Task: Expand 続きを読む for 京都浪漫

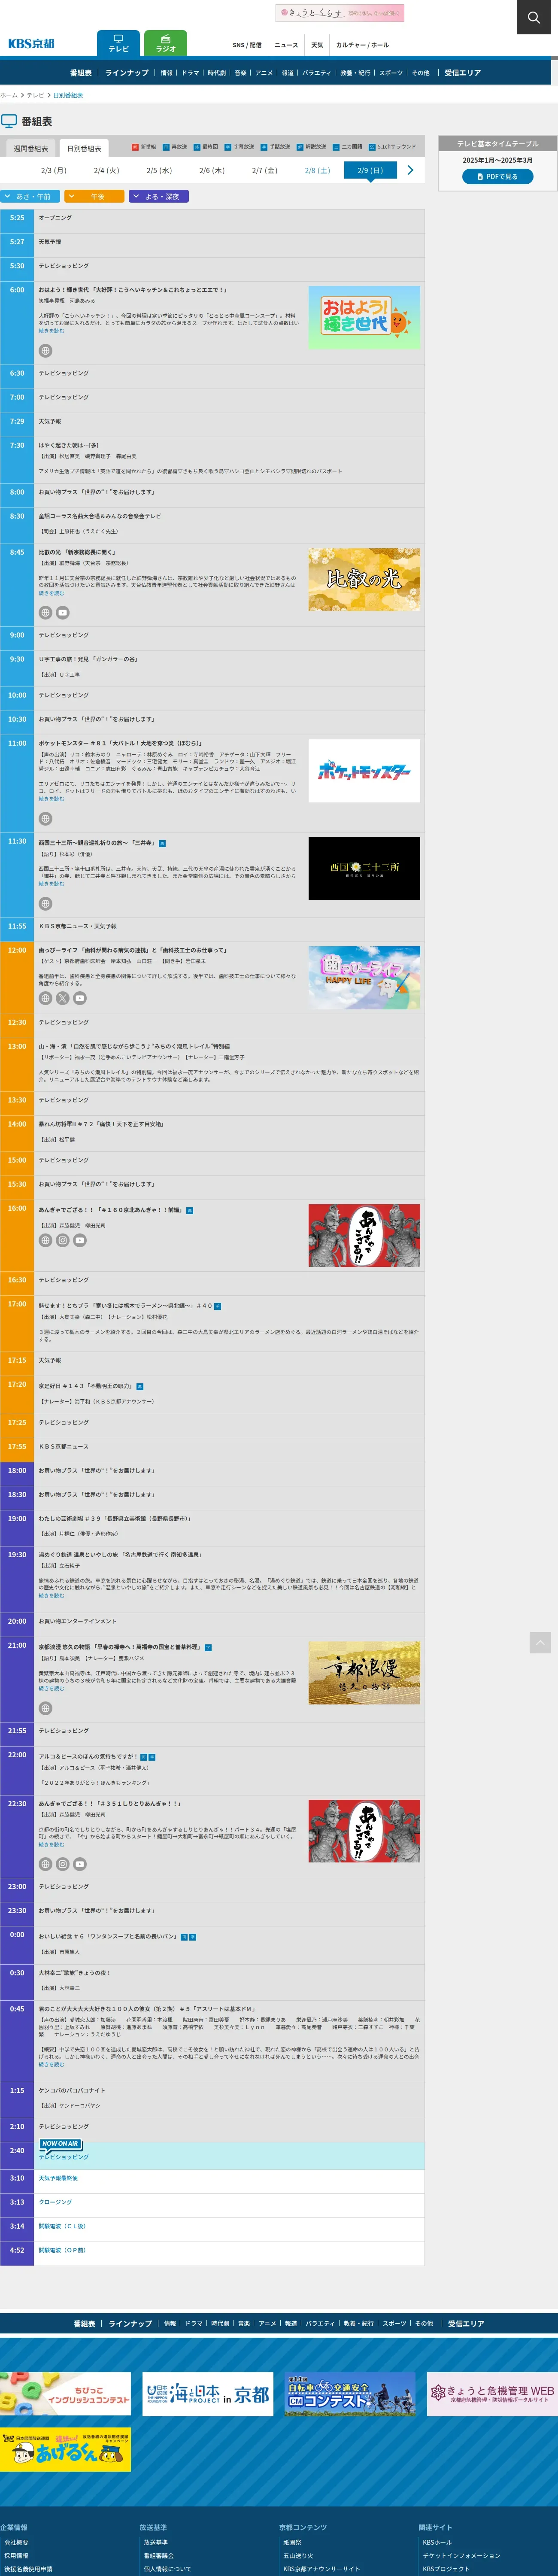Action: (51, 1688)
